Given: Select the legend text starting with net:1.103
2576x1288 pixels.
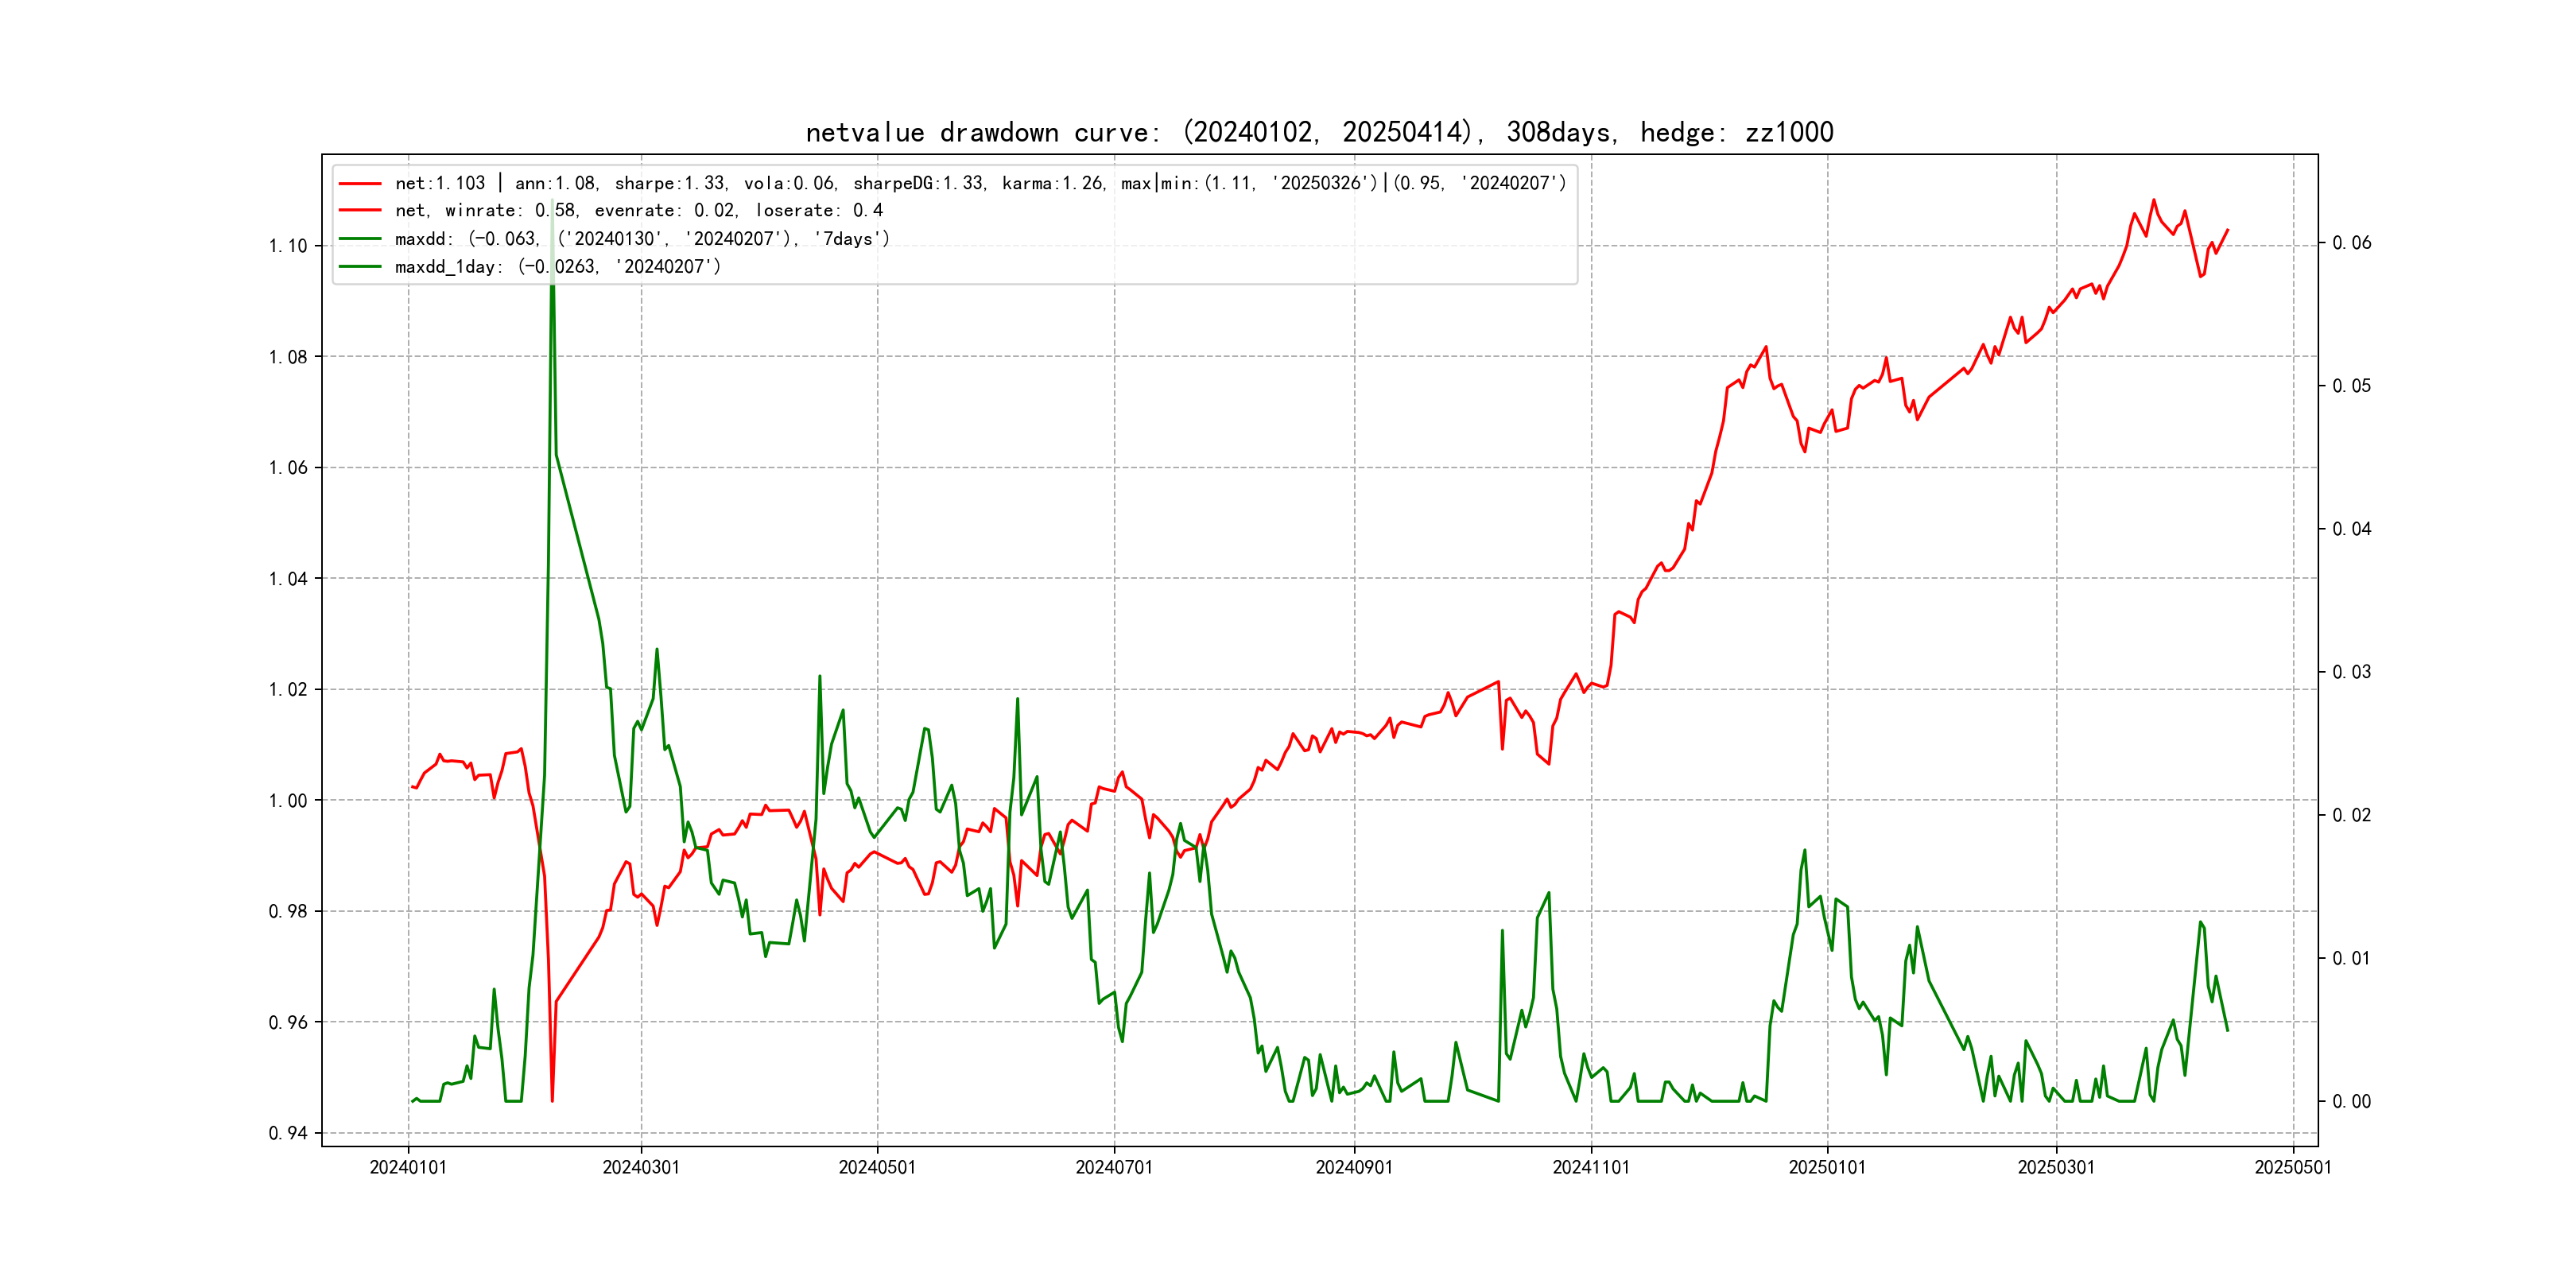Looking at the screenshot, I should 980,183.
